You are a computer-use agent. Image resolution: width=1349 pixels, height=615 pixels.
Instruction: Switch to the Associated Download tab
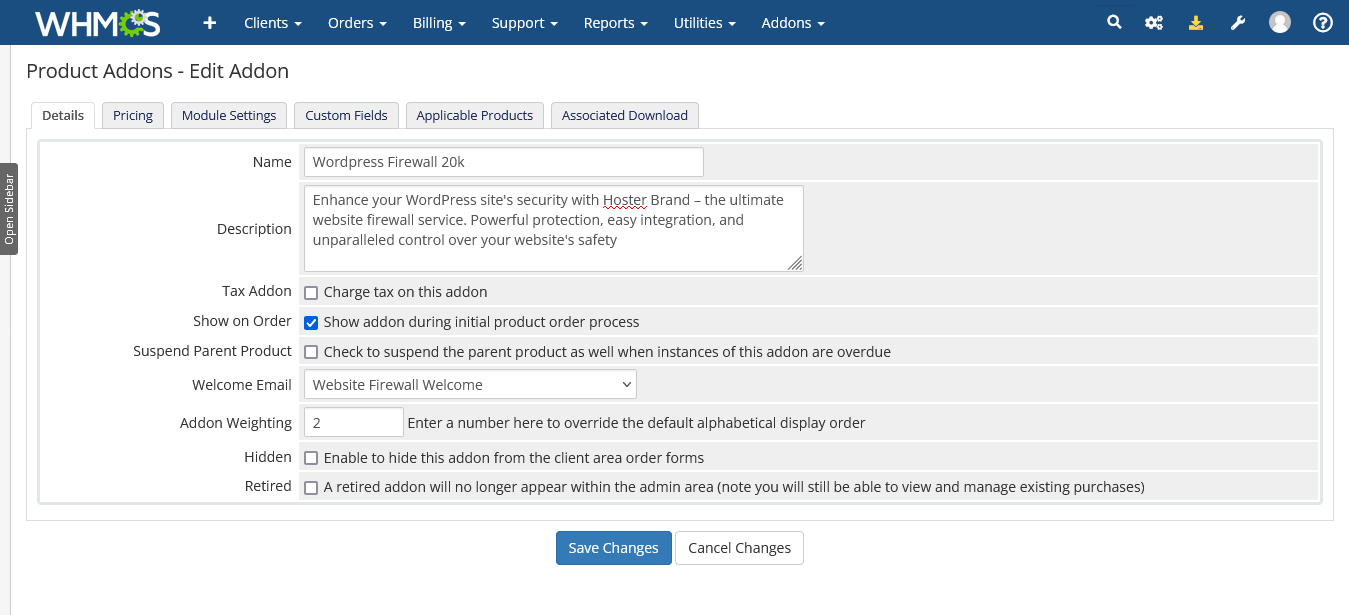pos(625,116)
